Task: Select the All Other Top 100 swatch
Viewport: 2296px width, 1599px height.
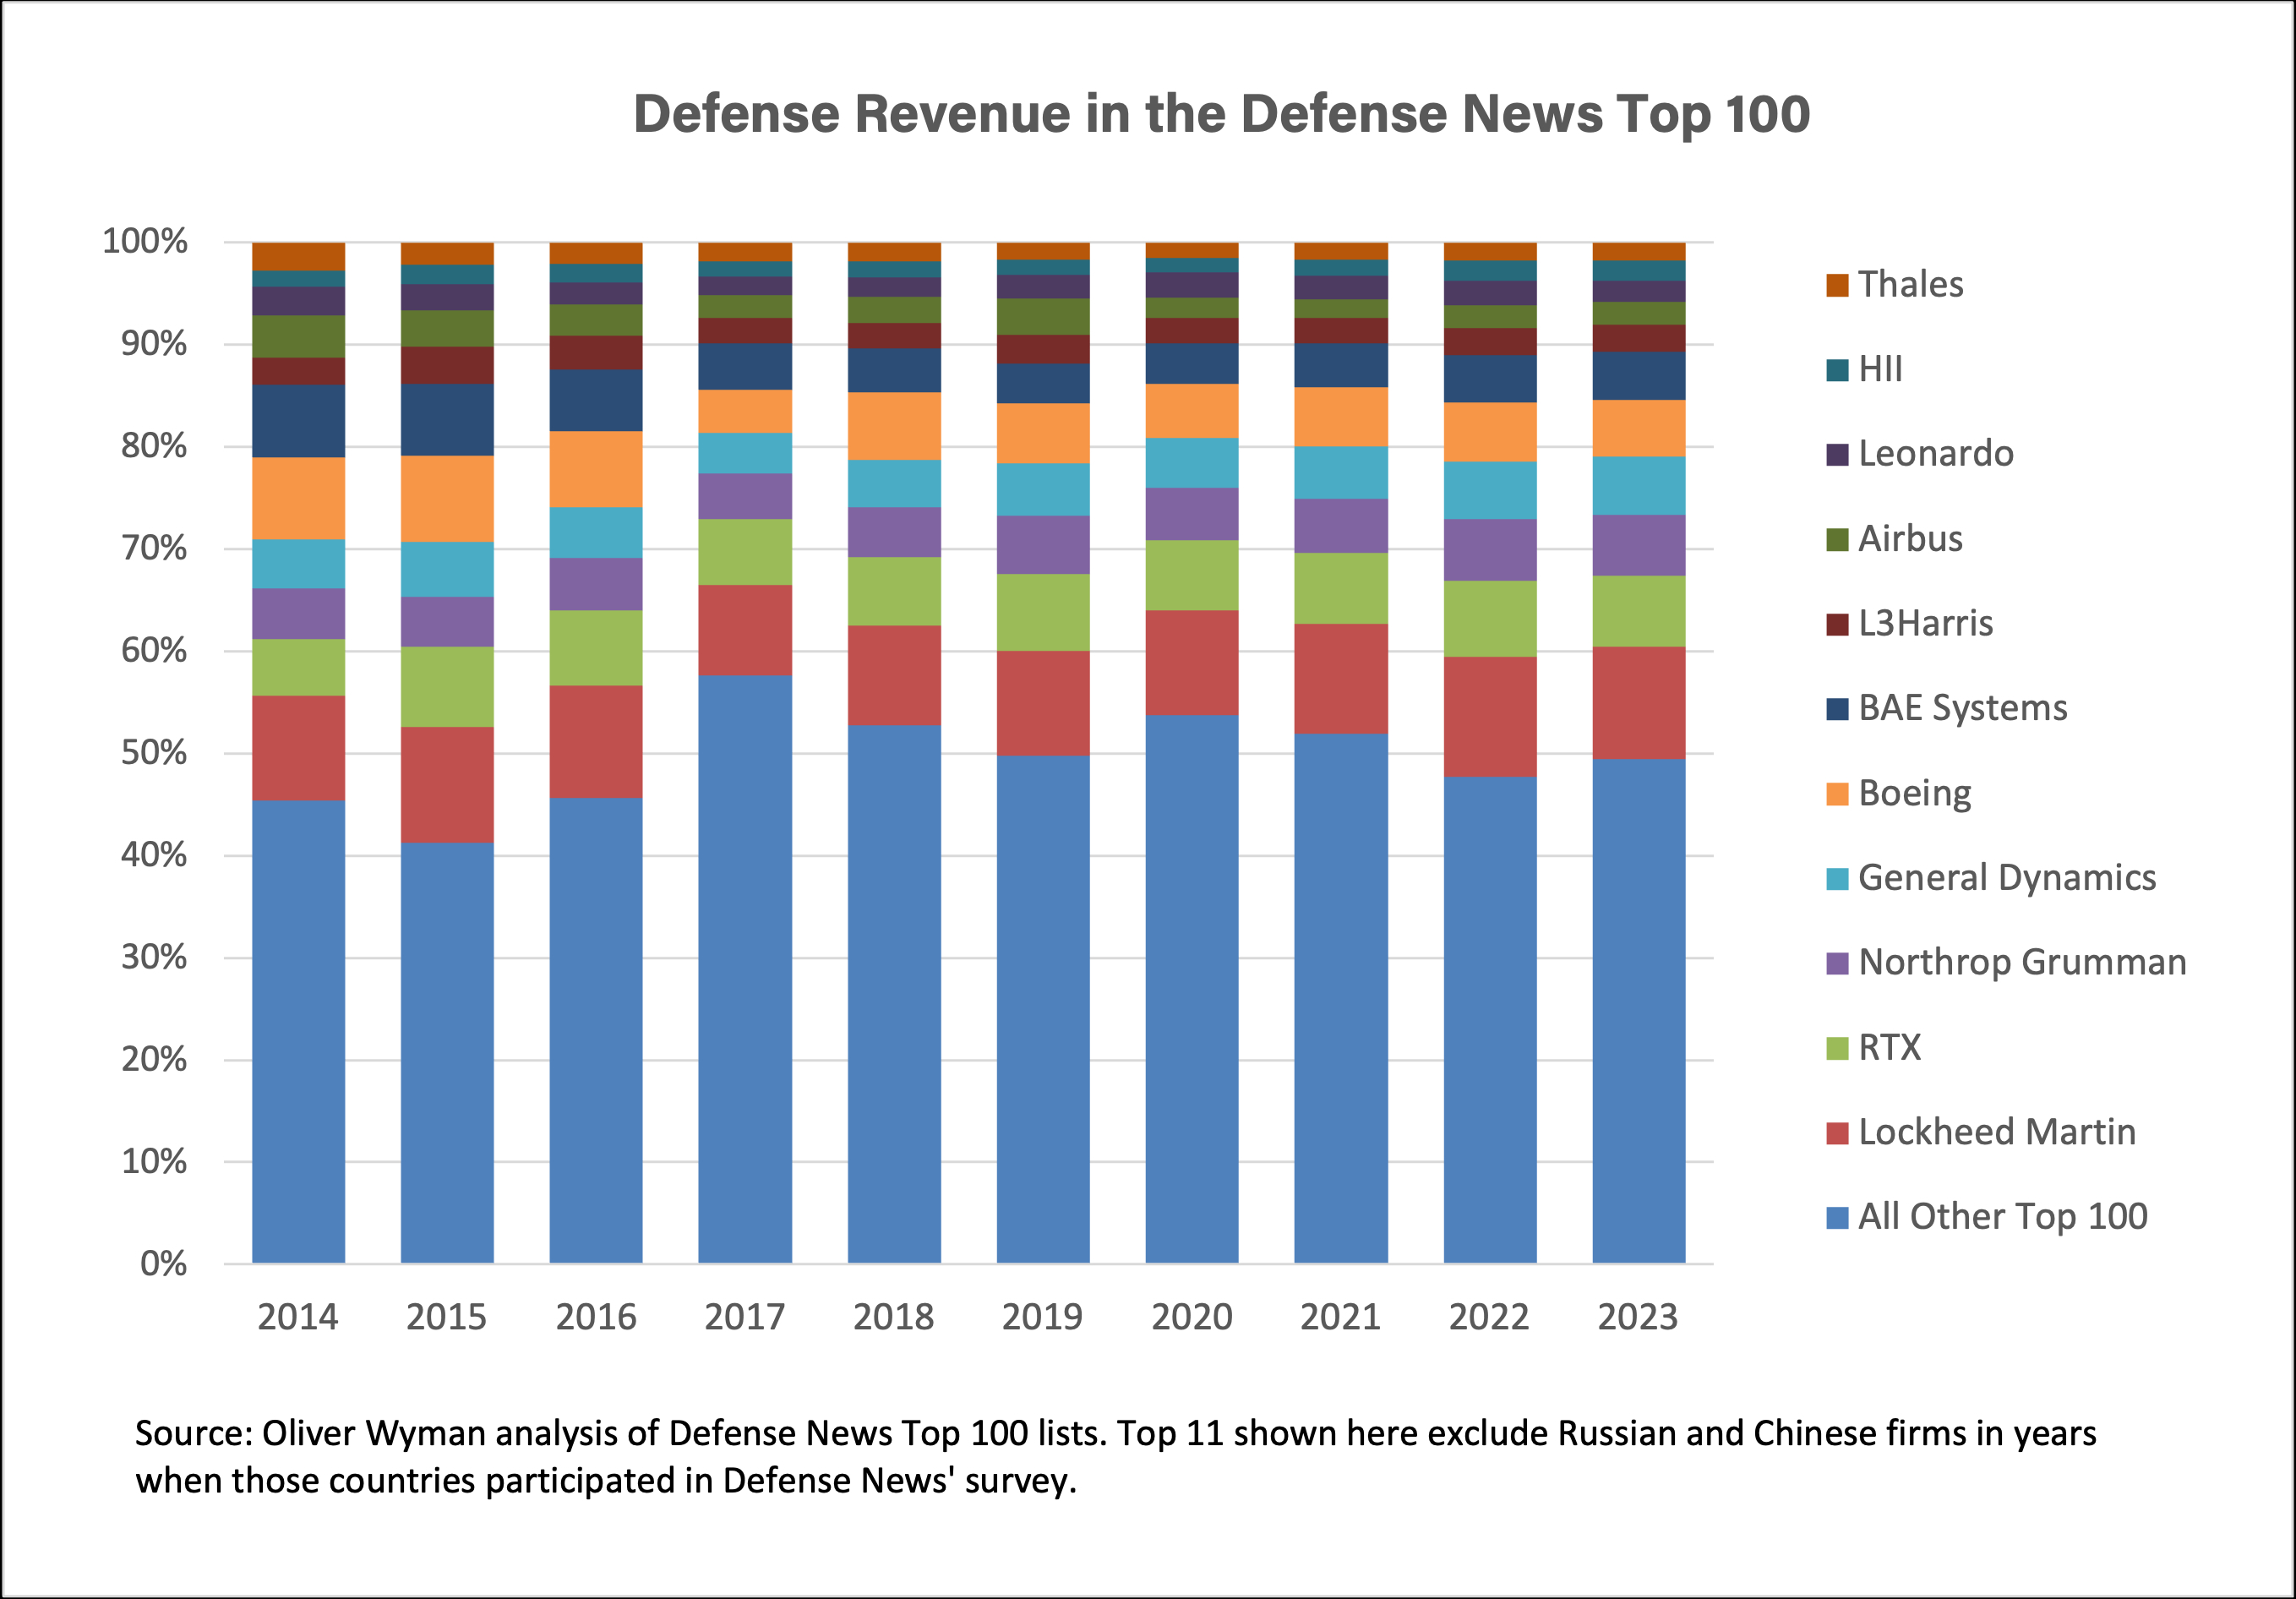Action: 1836,1218
